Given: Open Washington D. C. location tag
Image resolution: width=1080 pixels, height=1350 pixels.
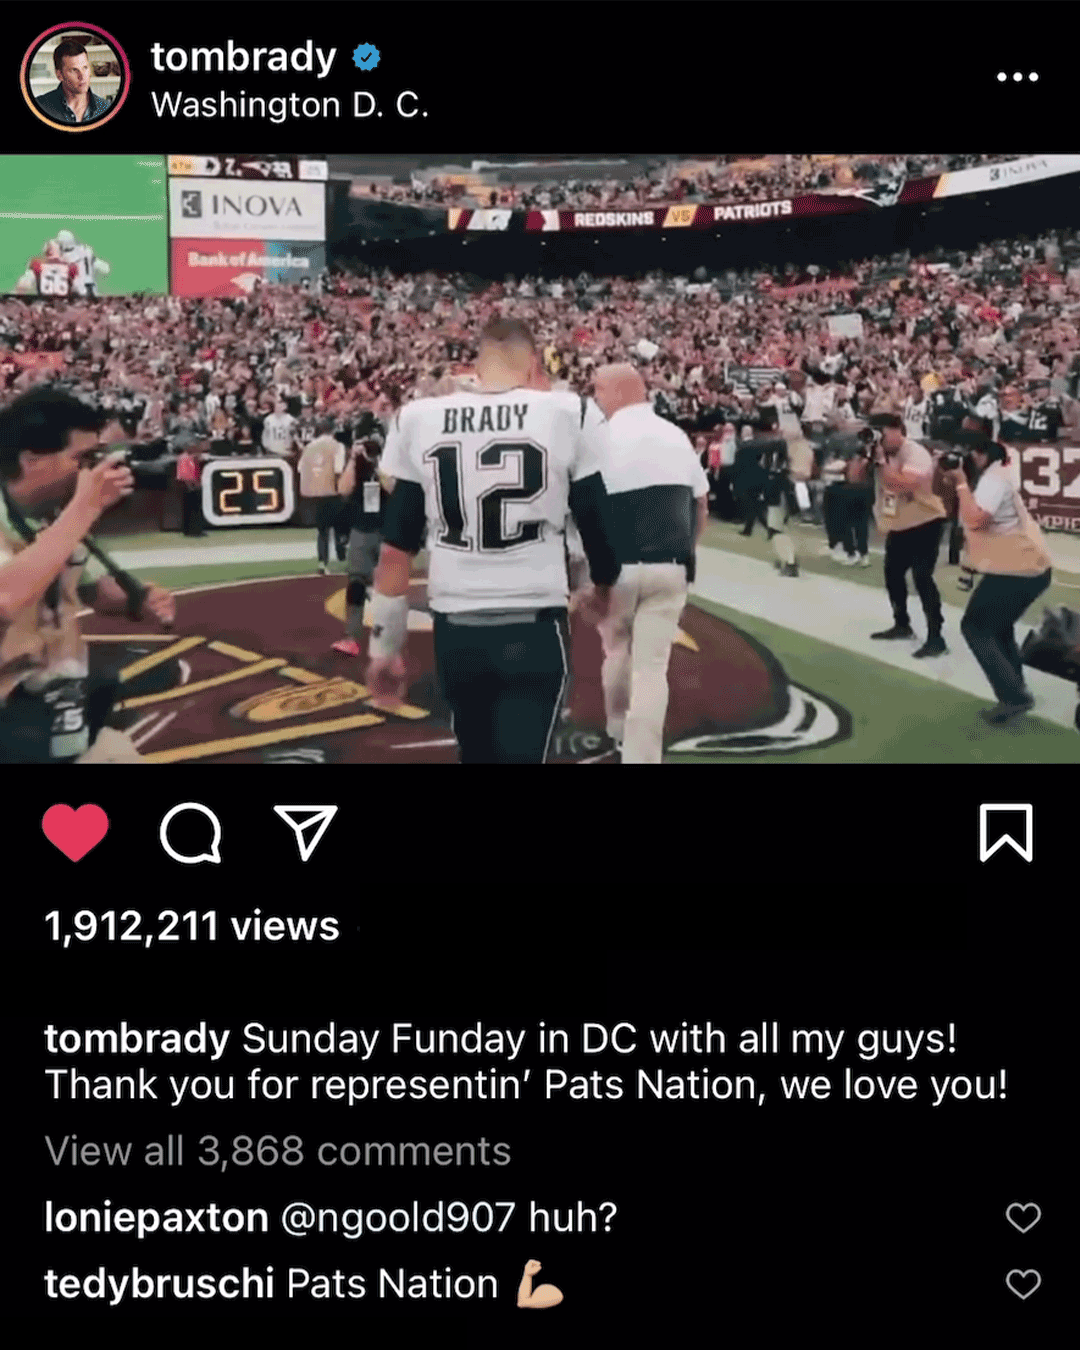Looking at the screenshot, I should 290,105.
